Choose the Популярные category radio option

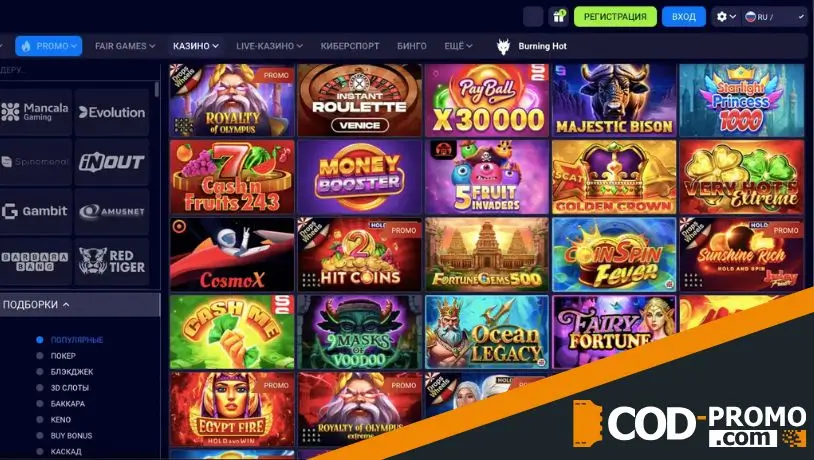click(x=39, y=340)
